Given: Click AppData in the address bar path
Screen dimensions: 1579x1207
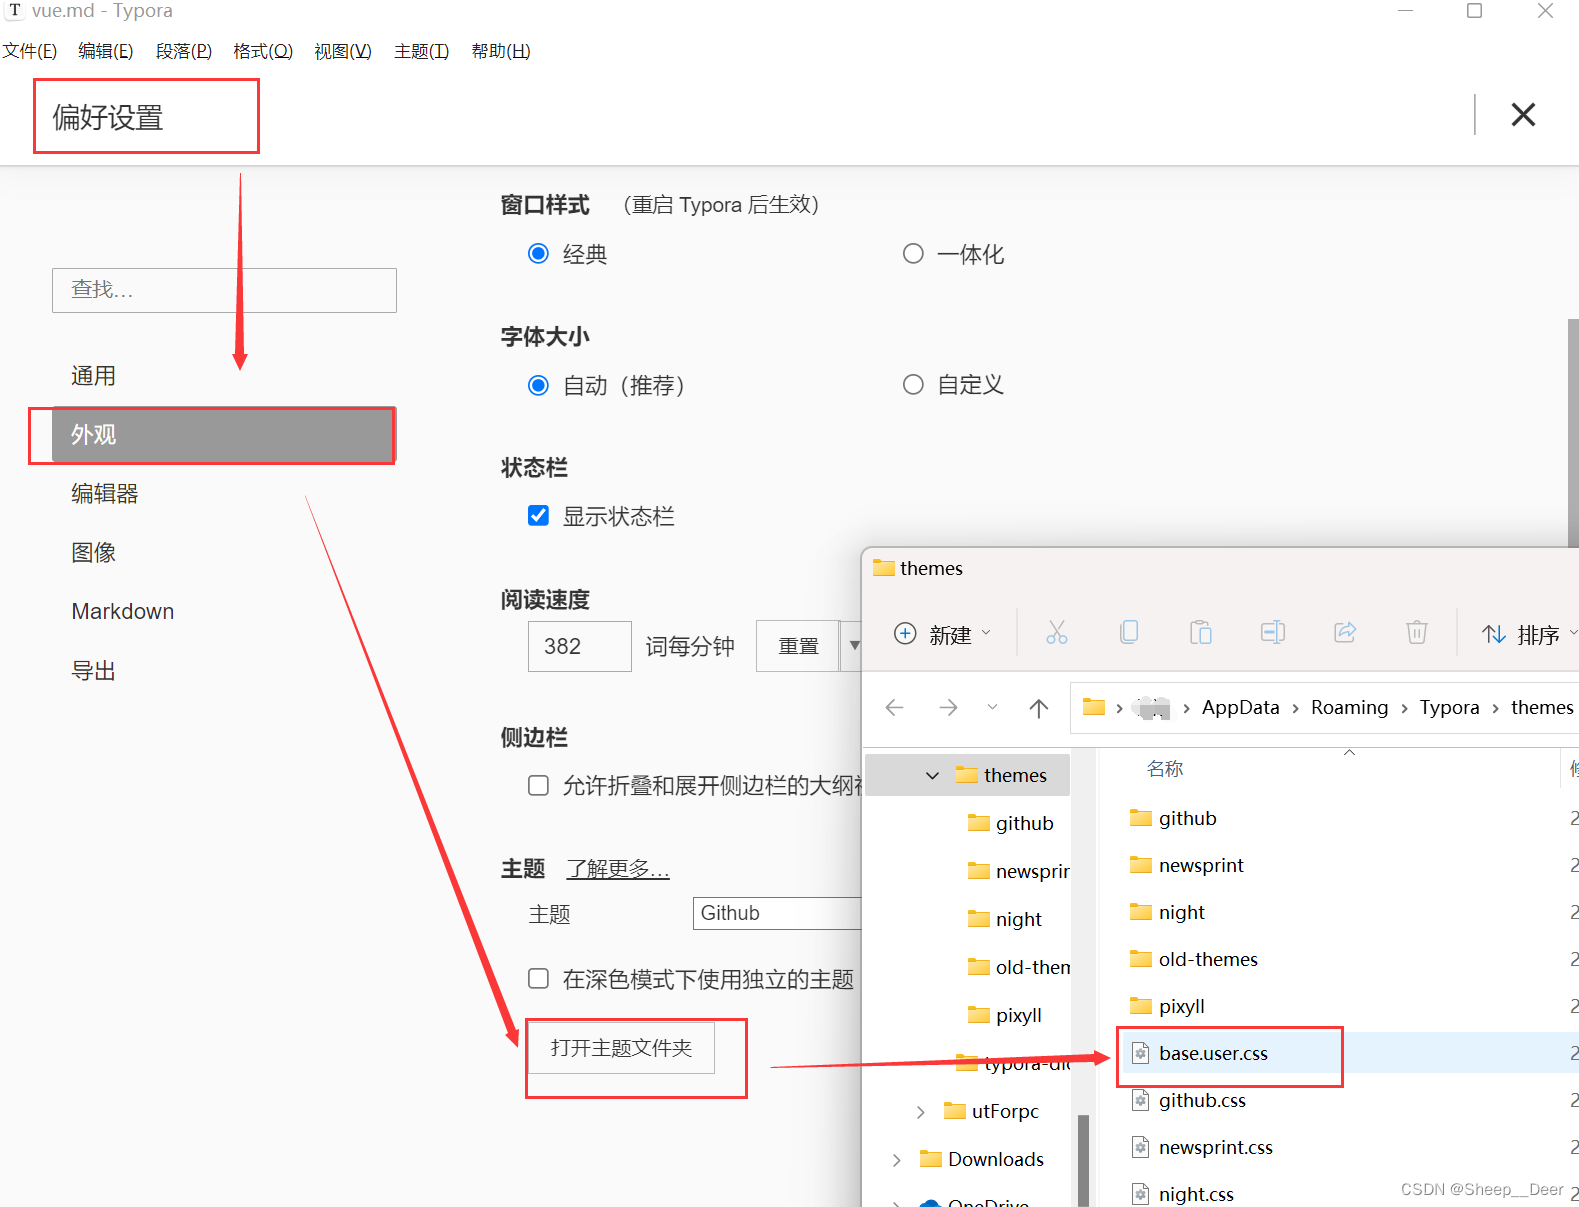Looking at the screenshot, I should click(x=1240, y=708).
